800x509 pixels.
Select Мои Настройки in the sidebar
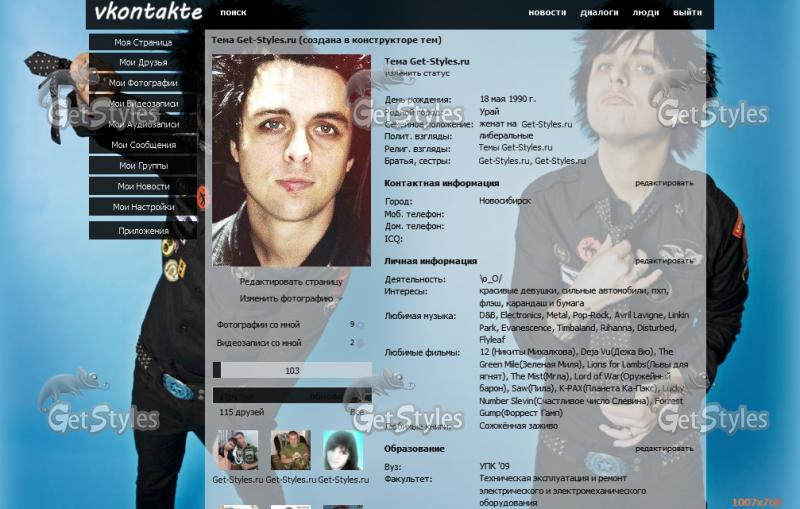143,207
